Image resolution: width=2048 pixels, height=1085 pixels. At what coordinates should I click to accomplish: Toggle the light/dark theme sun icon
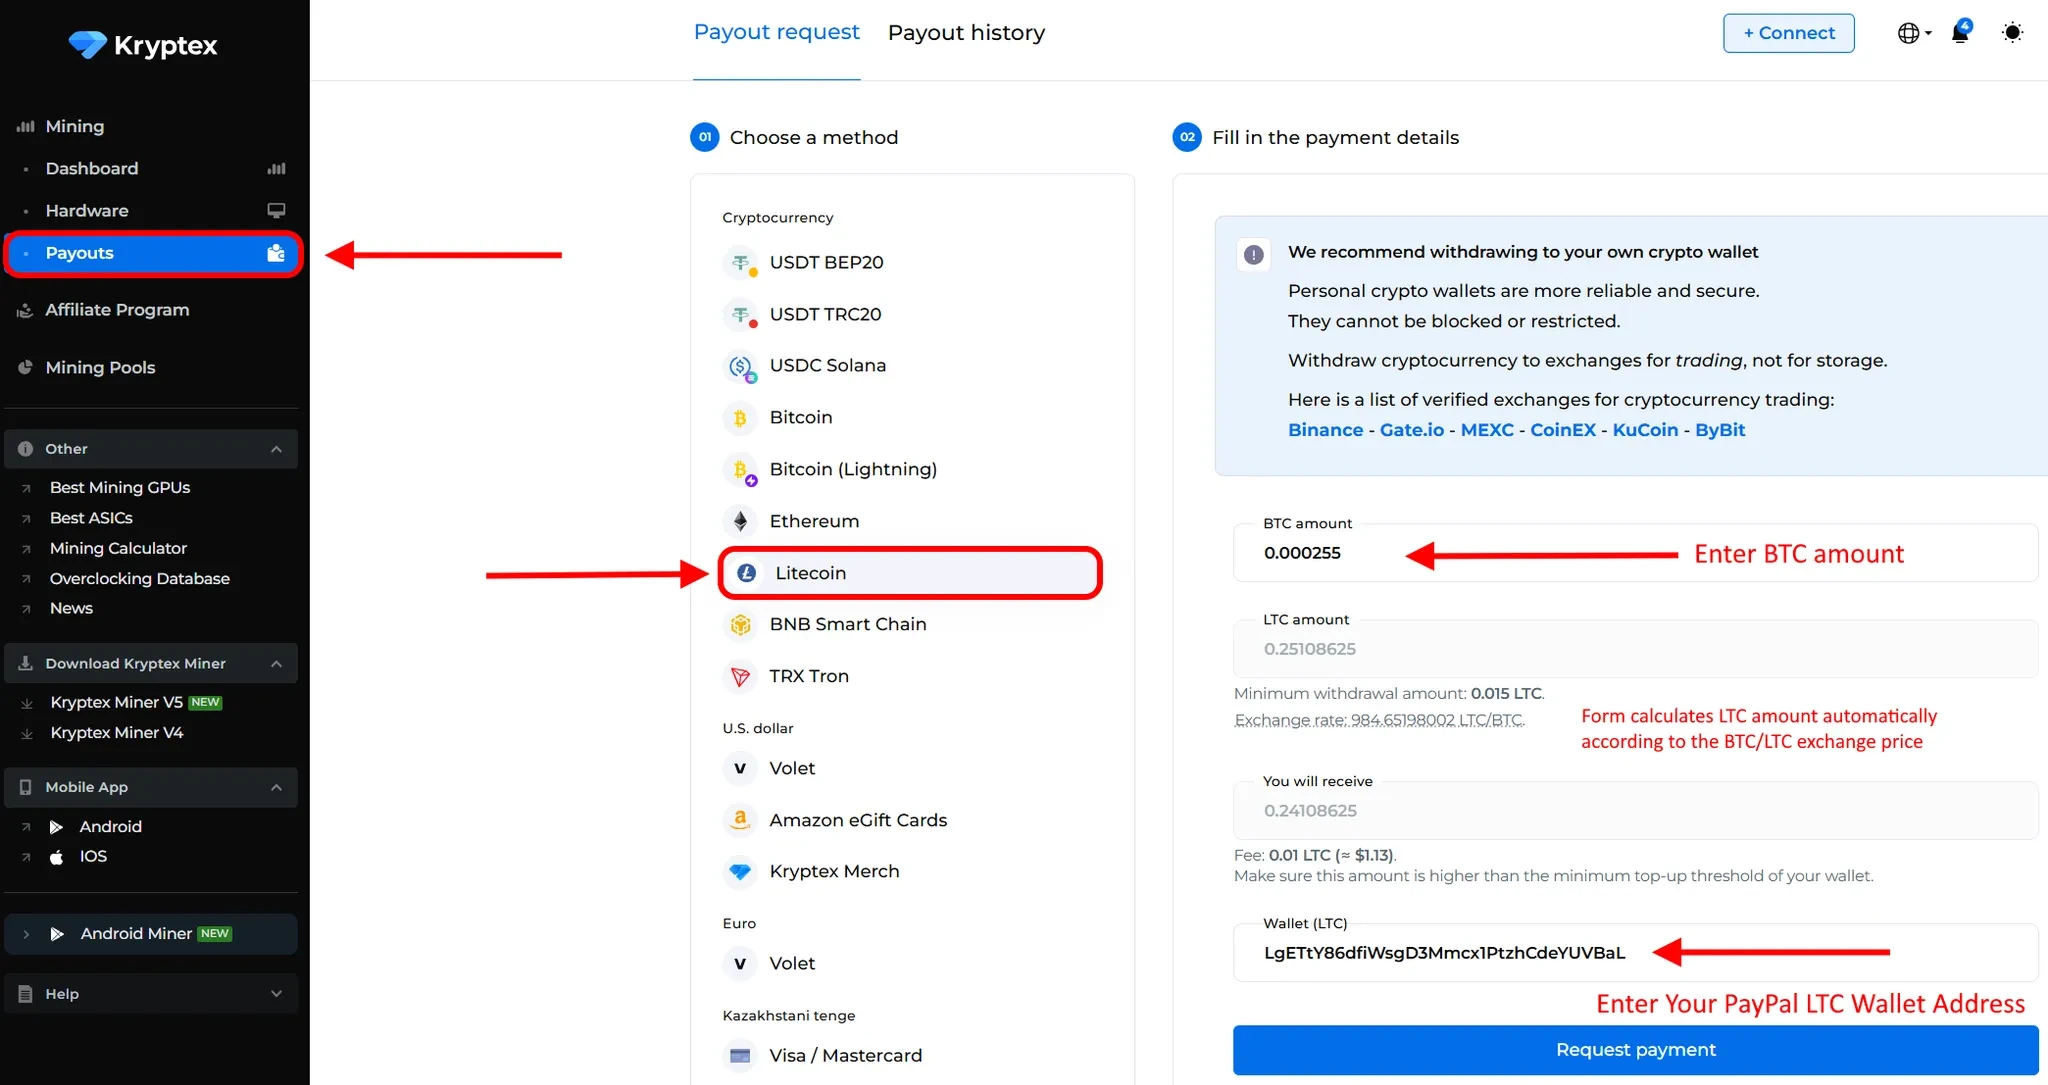point(2012,33)
